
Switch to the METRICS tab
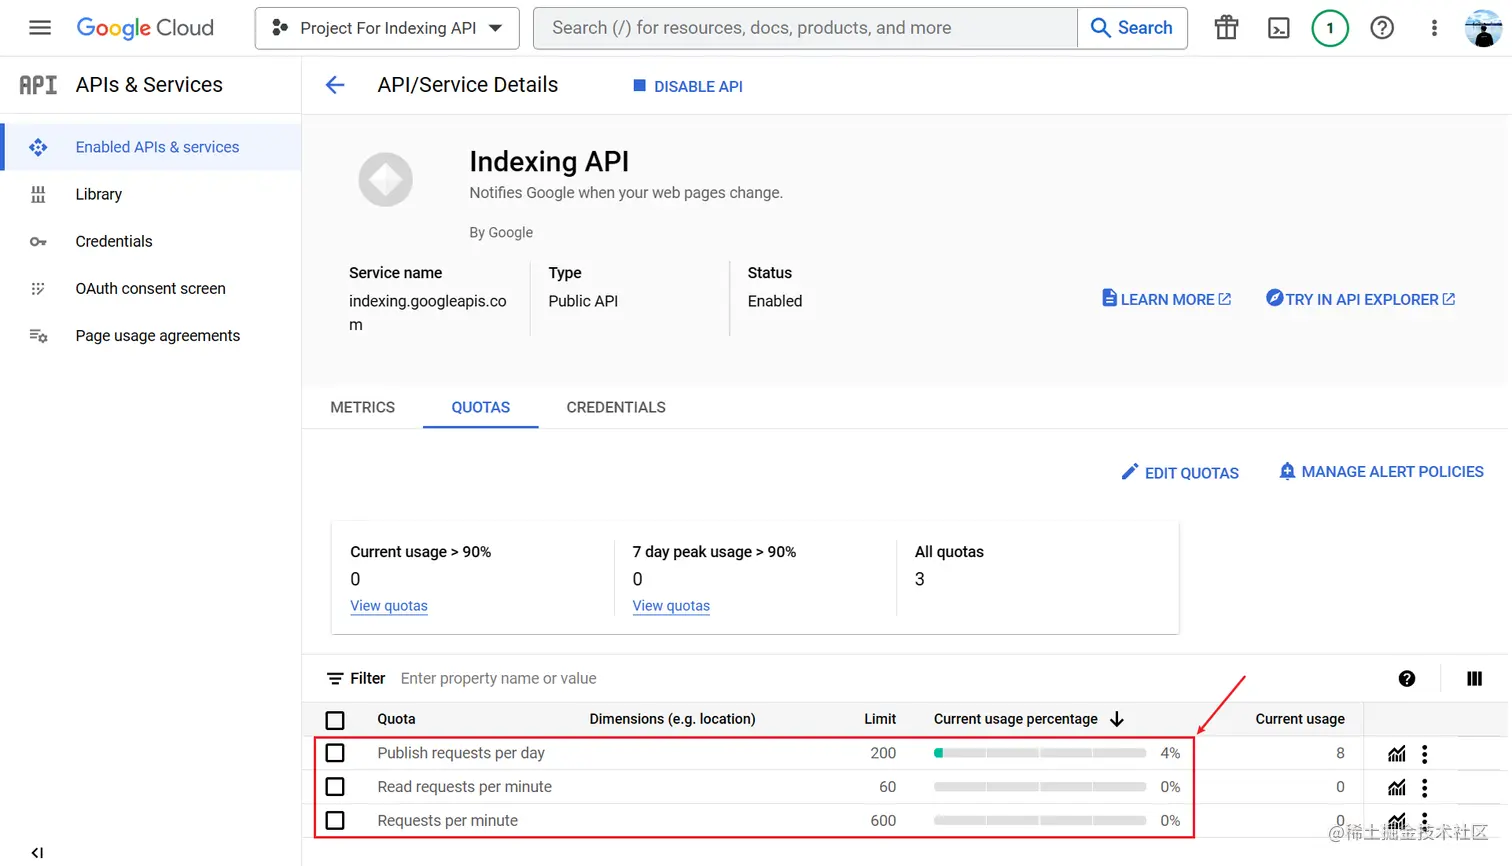point(363,407)
